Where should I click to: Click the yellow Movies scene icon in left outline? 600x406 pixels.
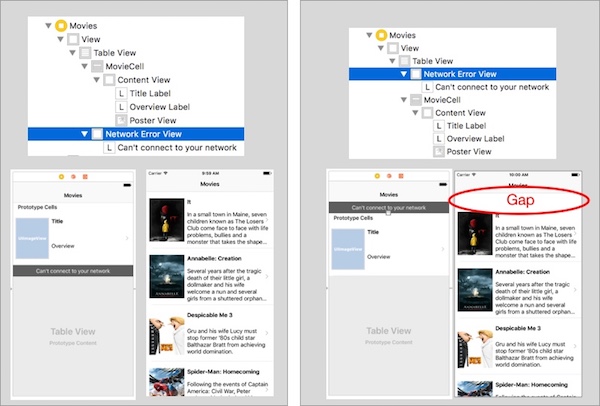click(x=61, y=26)
